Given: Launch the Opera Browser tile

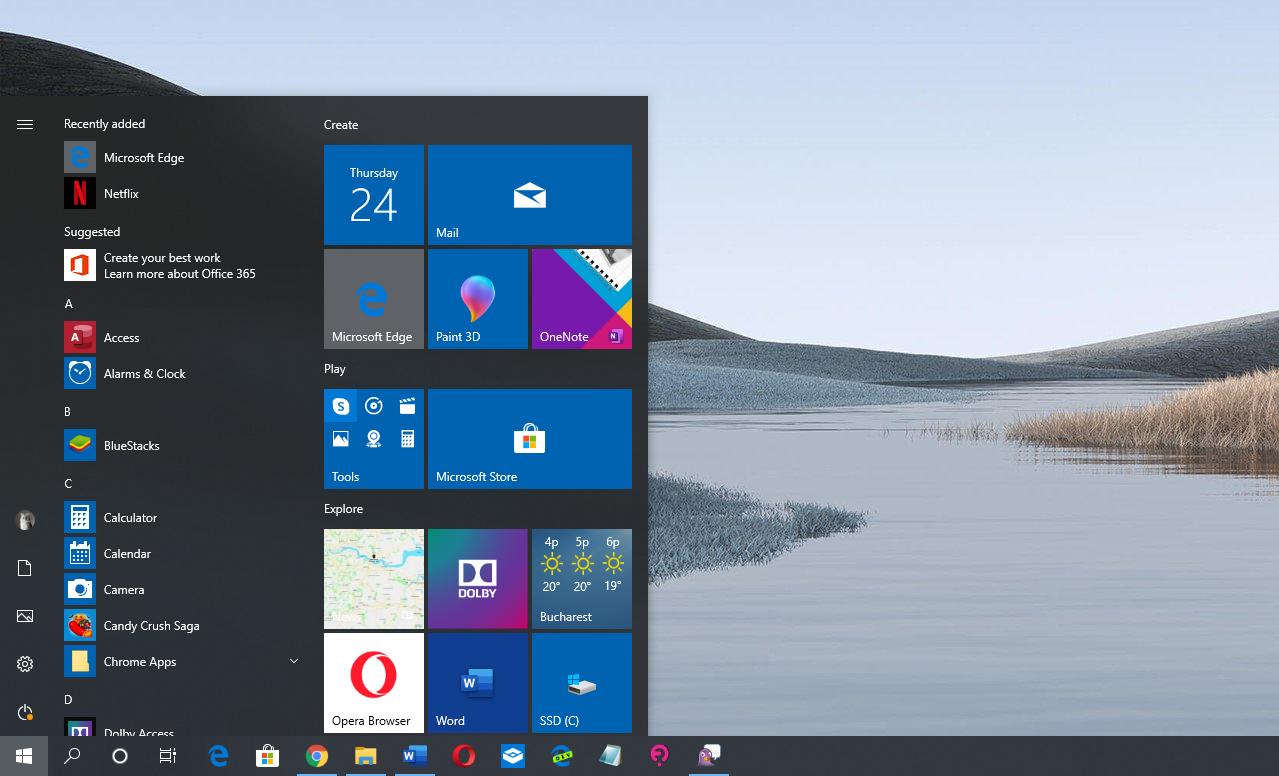Looking at the screenshot, I should 374,683.
